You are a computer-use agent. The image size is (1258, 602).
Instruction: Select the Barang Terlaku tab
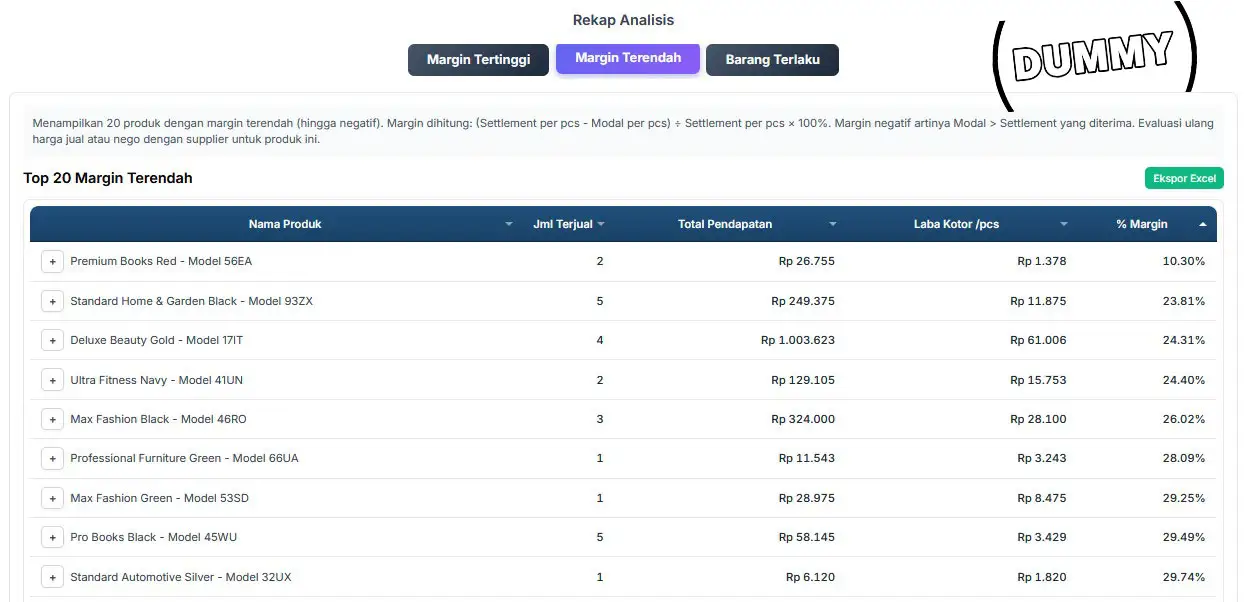(772, 59)
